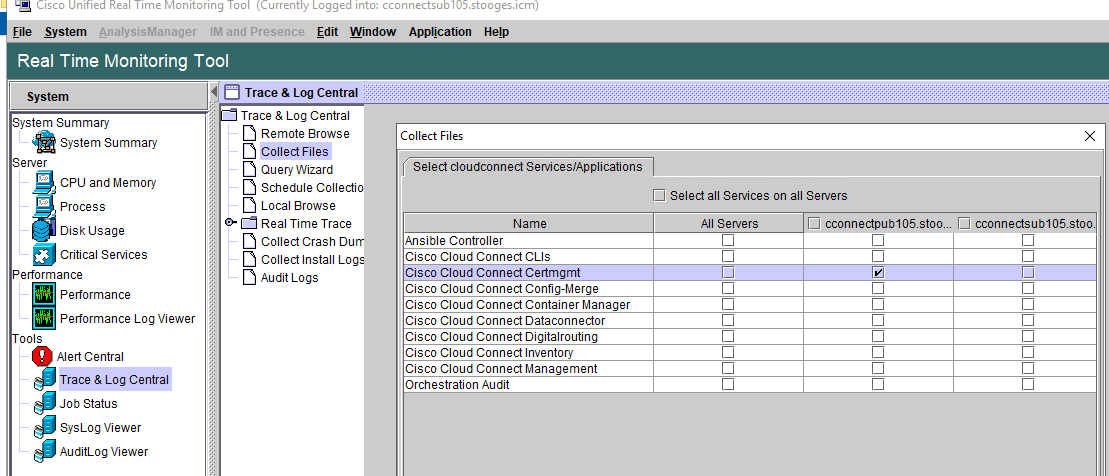Open Performance Log Viewer icon

tap(44, 319)
